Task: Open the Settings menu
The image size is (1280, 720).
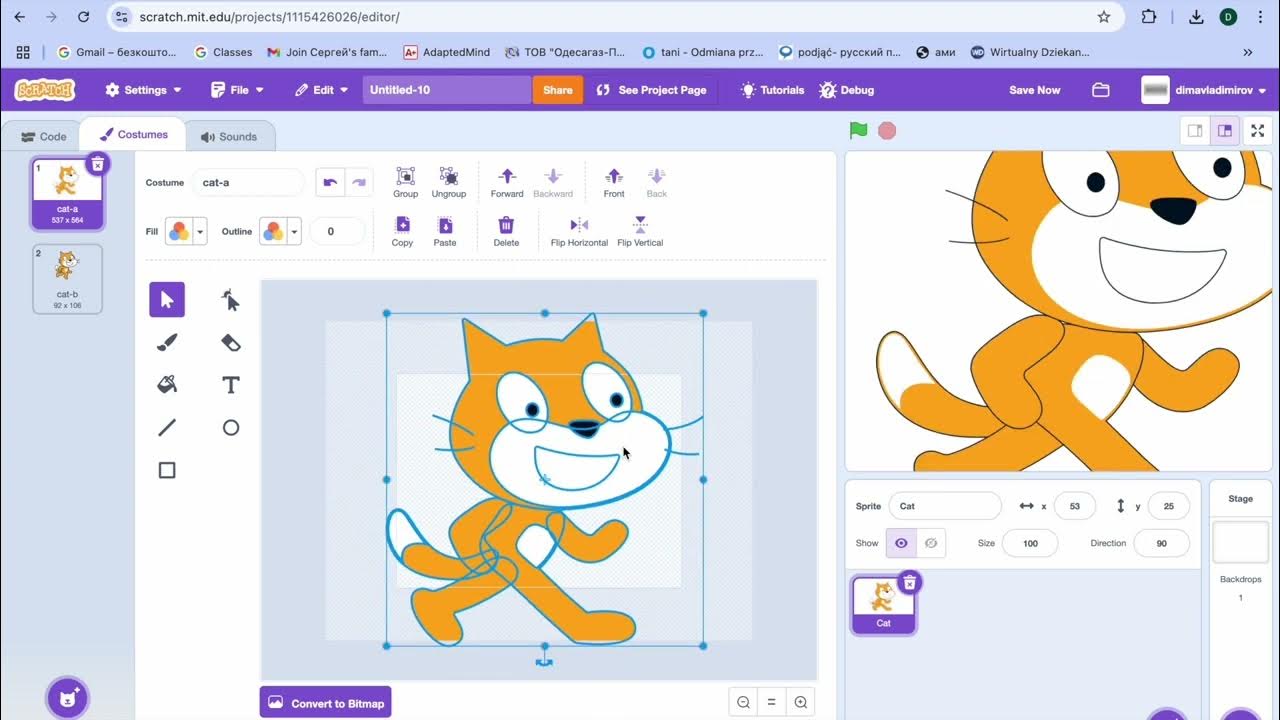Action: coord(144,90)
